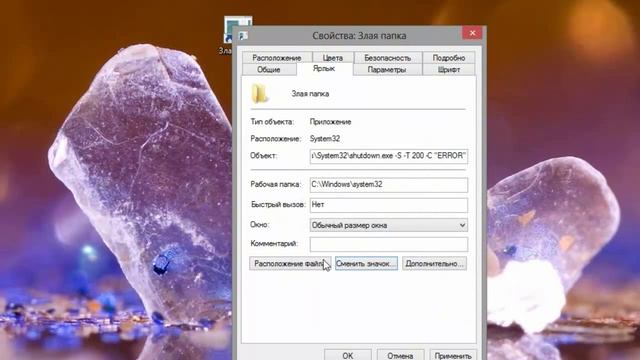Click the empty Комментарий field
This screenshot has width=640, height=360.
389,244
